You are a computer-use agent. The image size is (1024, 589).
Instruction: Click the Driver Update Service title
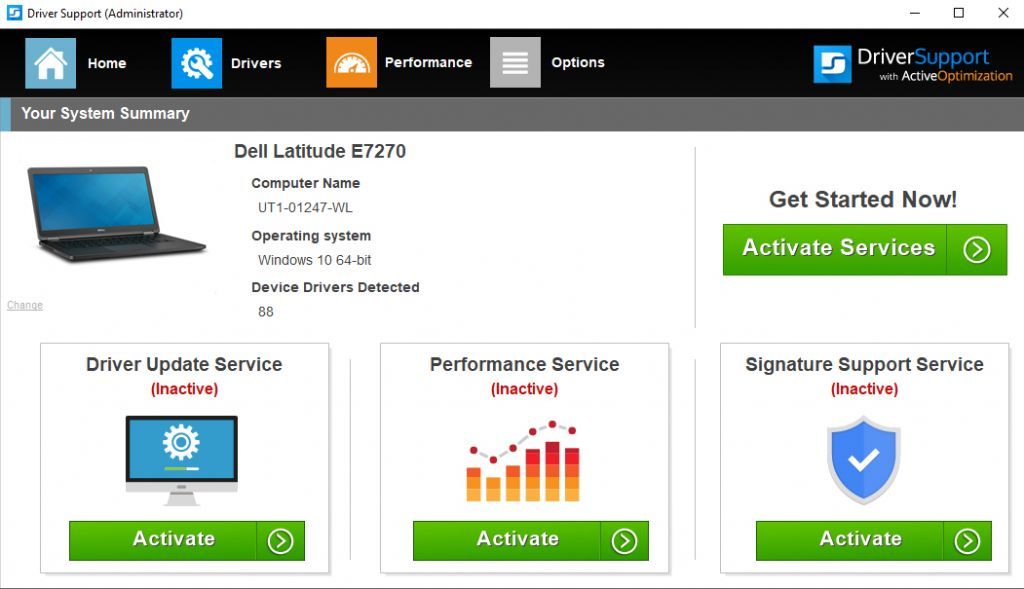coord(184,364)
